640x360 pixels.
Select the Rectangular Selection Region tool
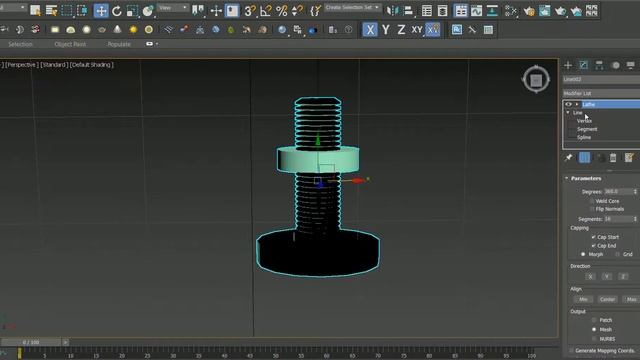(x=67, y=11)
